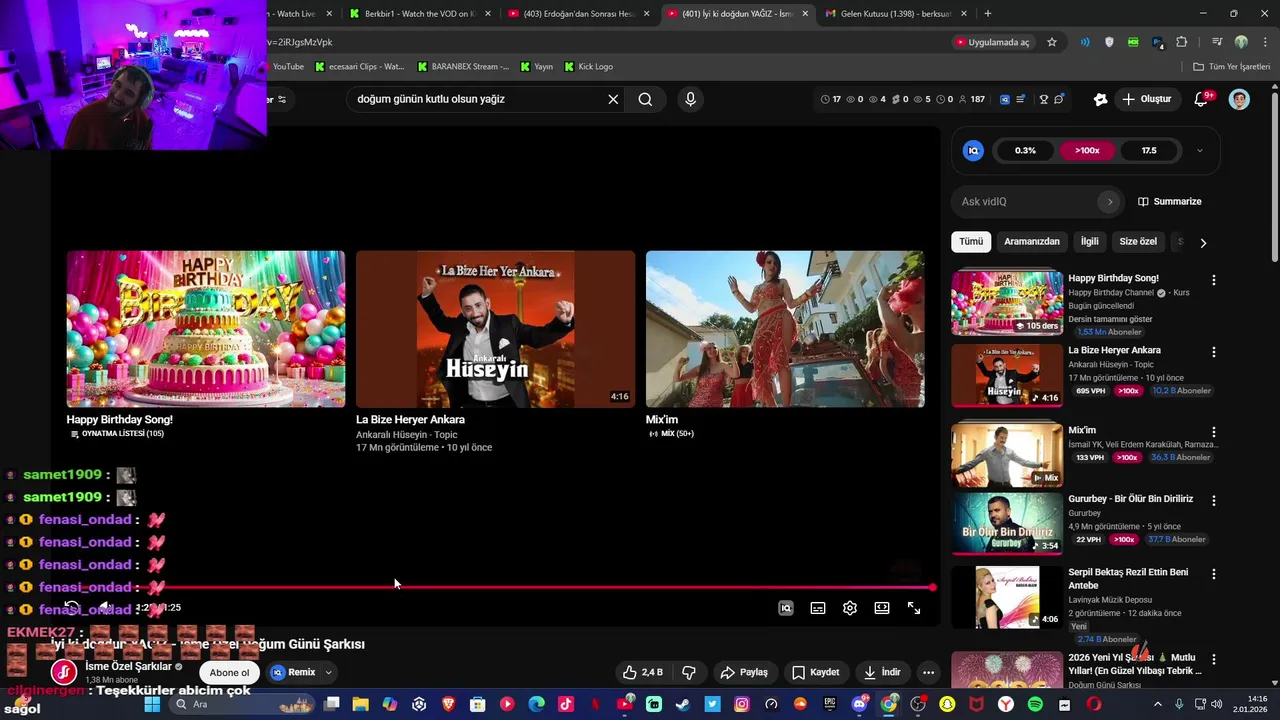The height and width of the screenshot is (720, 1280).
Task: Open Spotify from the Windows taskbar
Action: (1035, 704)
